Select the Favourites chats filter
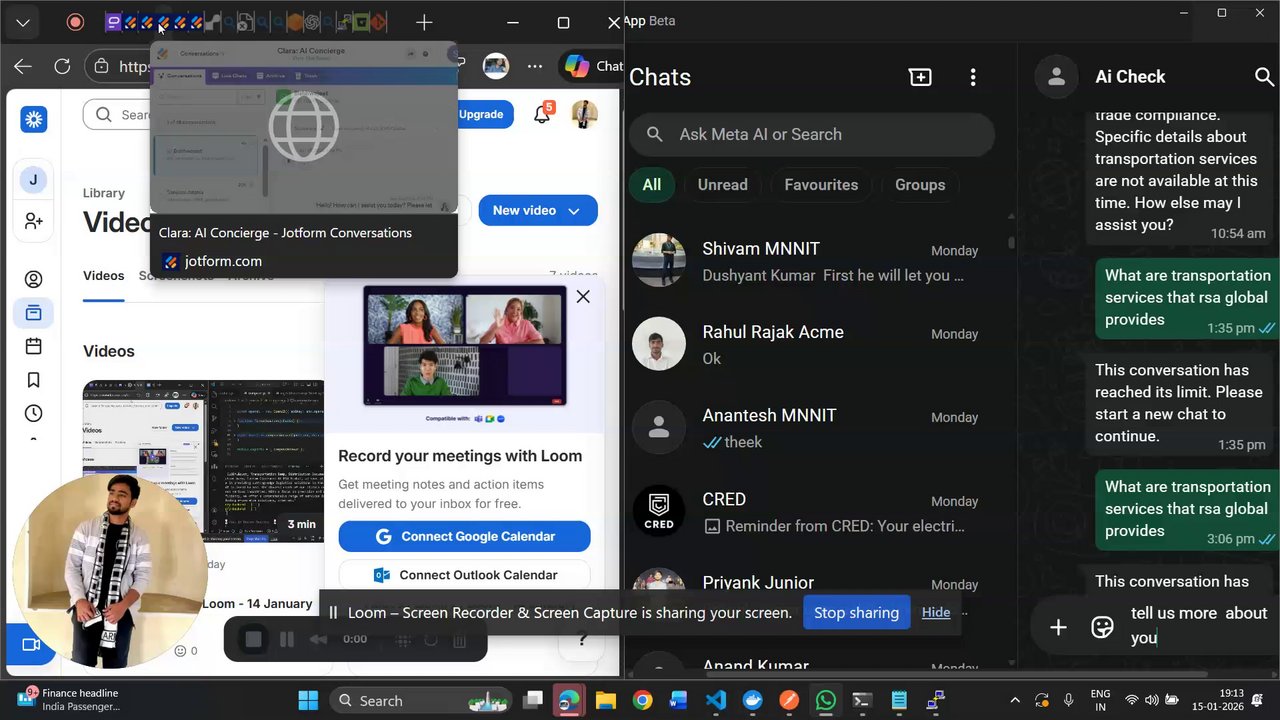This screenshot has width=1280, height=720. [x=821, y=185]
